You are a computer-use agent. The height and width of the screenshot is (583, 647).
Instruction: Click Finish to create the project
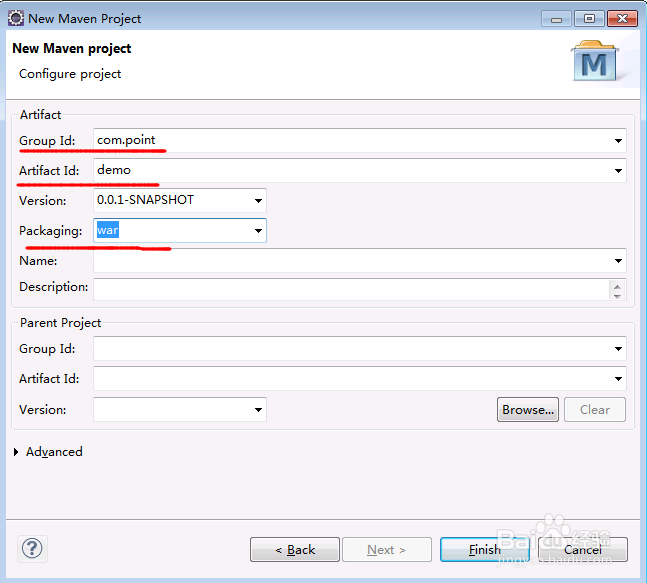pyautogui.click(x=484, y=550)
